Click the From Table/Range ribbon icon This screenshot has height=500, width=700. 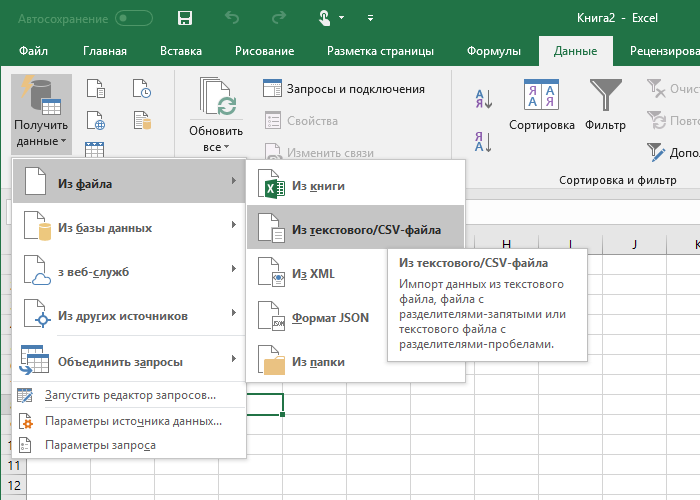tap(95, 149)
